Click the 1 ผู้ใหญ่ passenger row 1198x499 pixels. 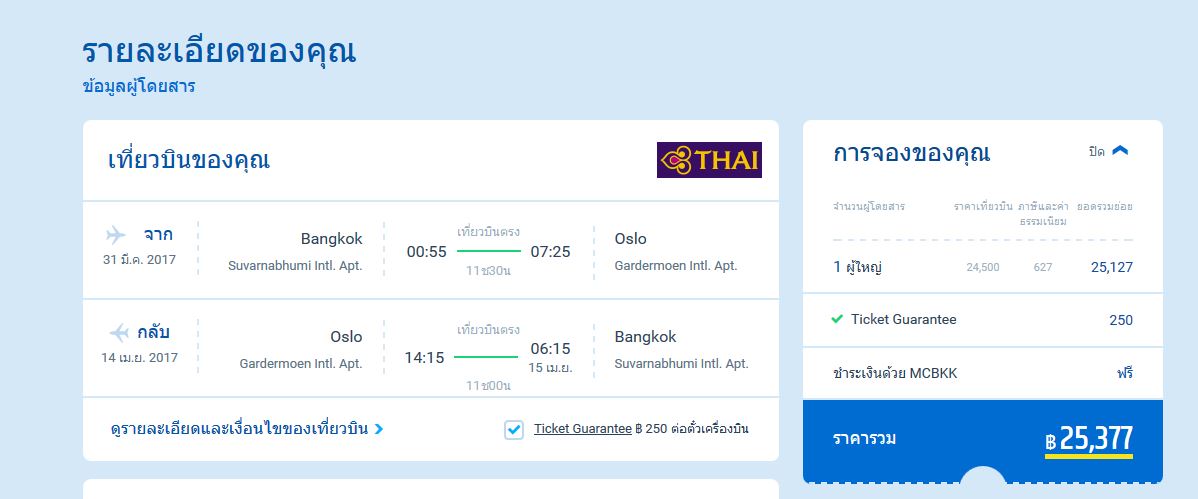(983, 267)
